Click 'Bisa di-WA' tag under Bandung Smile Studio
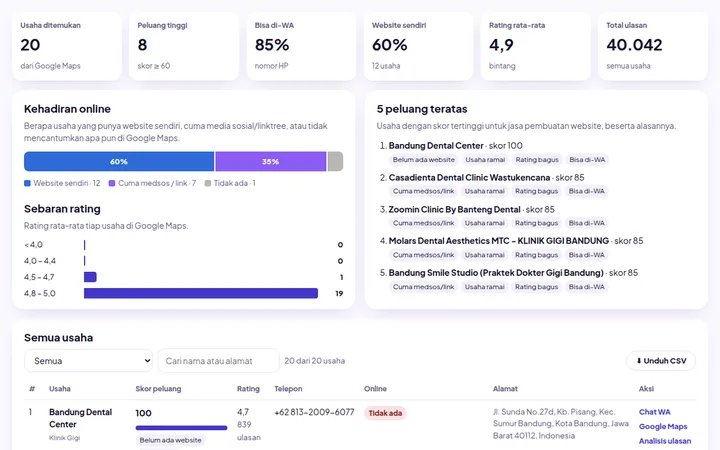The image size is (720, 450). 586,287
